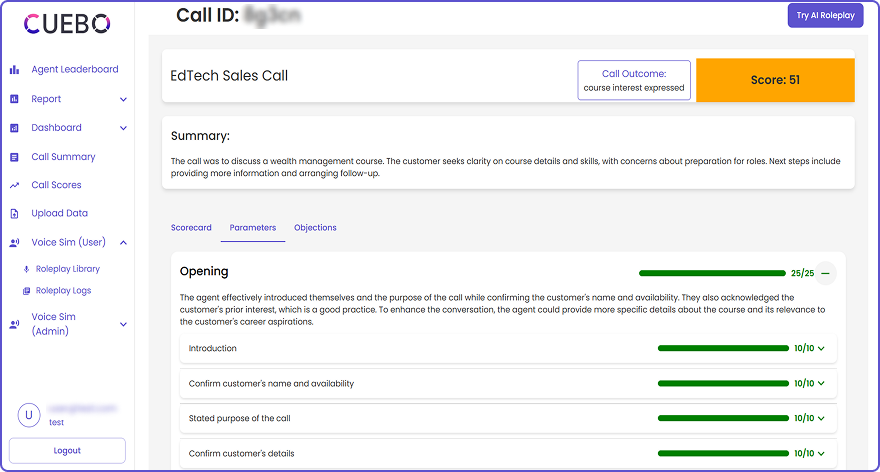The image size is (880, 472).
Task: Click the Voice Sim (User) speaker icon
Action: point(15,242)
